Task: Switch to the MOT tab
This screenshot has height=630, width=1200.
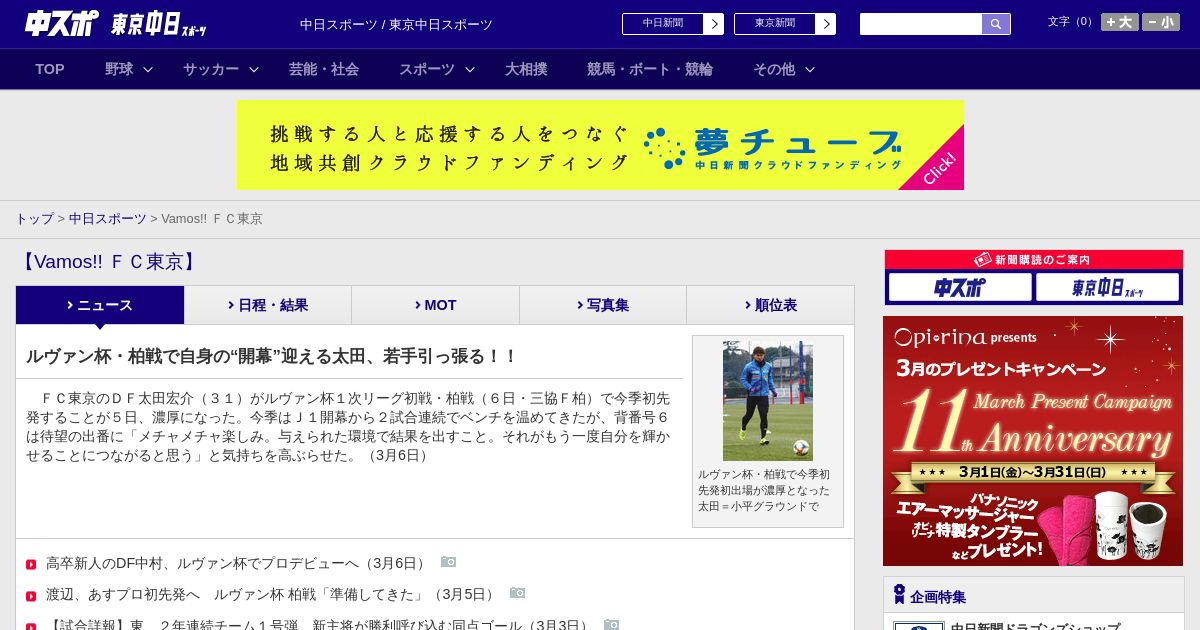Action: coord(435,305)
